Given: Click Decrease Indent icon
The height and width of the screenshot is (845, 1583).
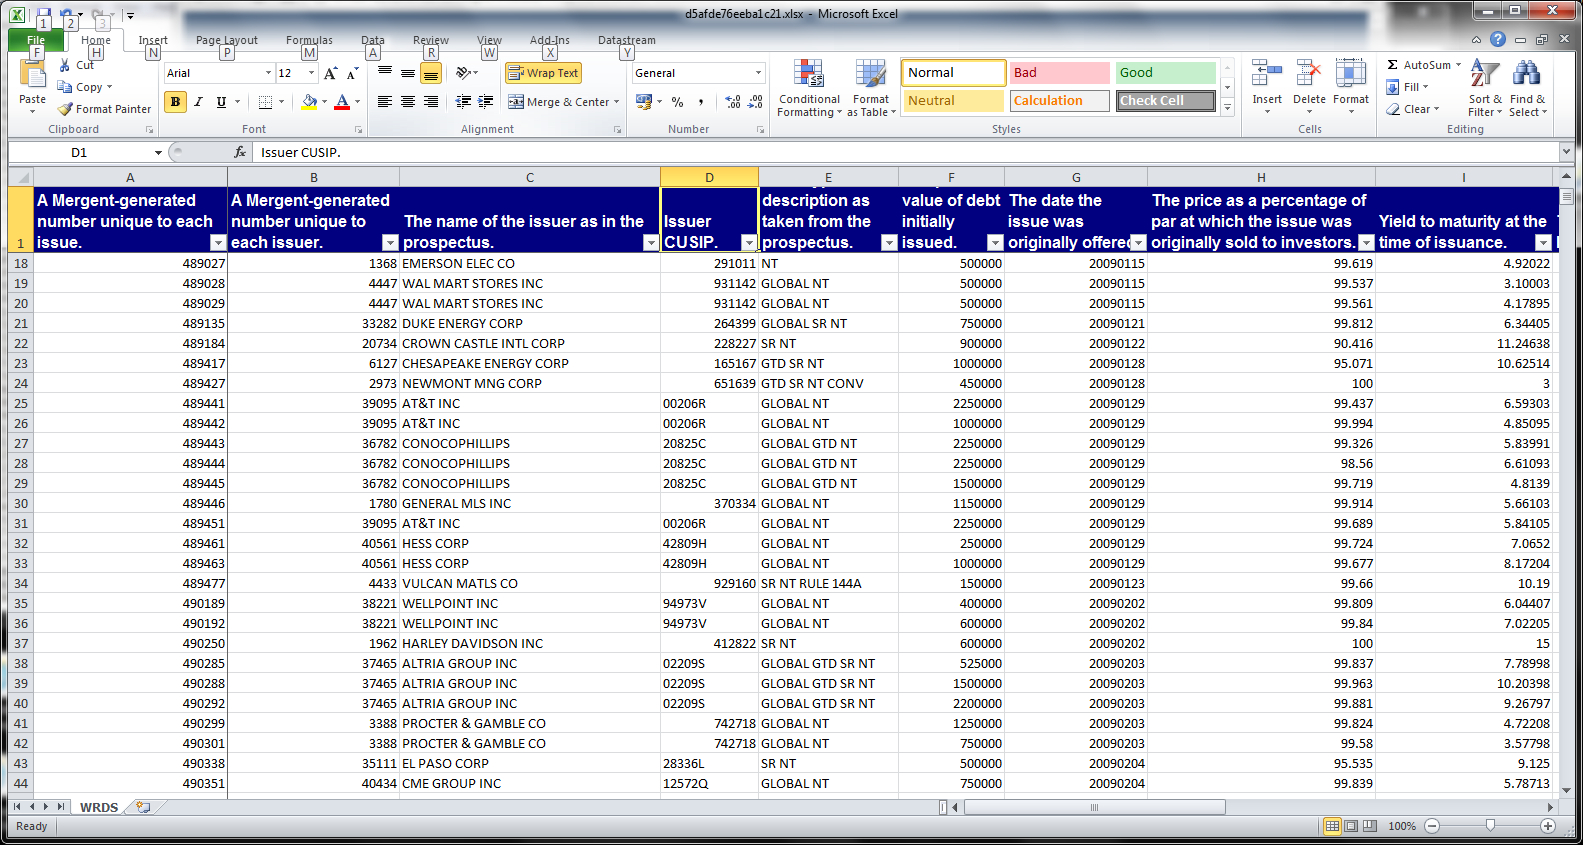Looking at the screenshot, I should pos(463,102).
